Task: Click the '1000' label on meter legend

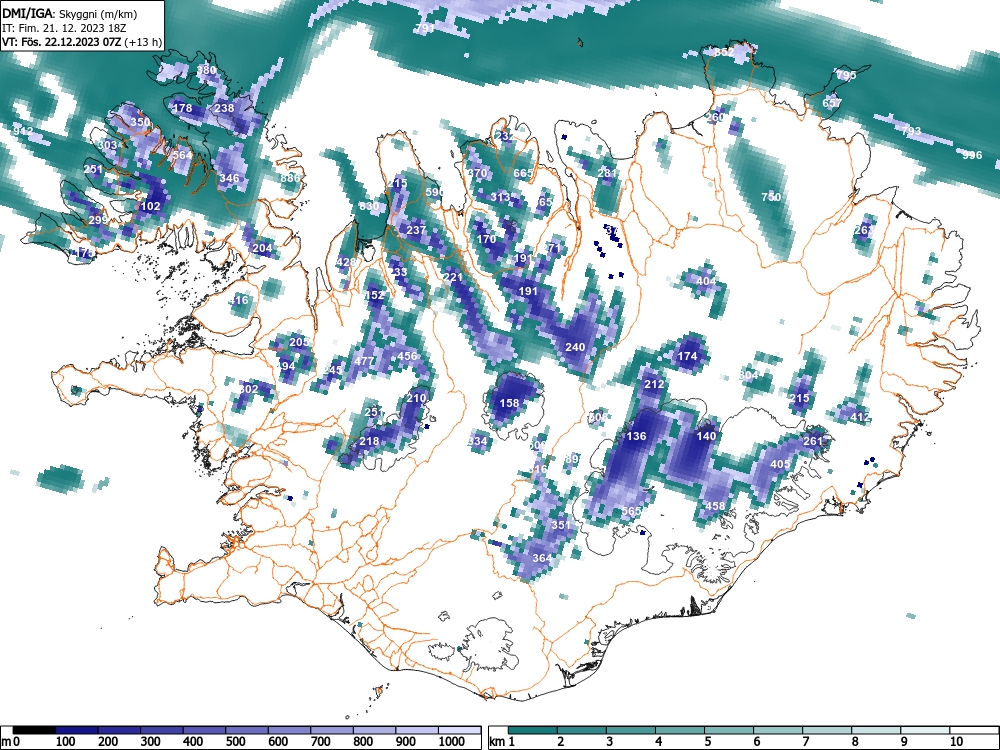Action: pos(452,742)
